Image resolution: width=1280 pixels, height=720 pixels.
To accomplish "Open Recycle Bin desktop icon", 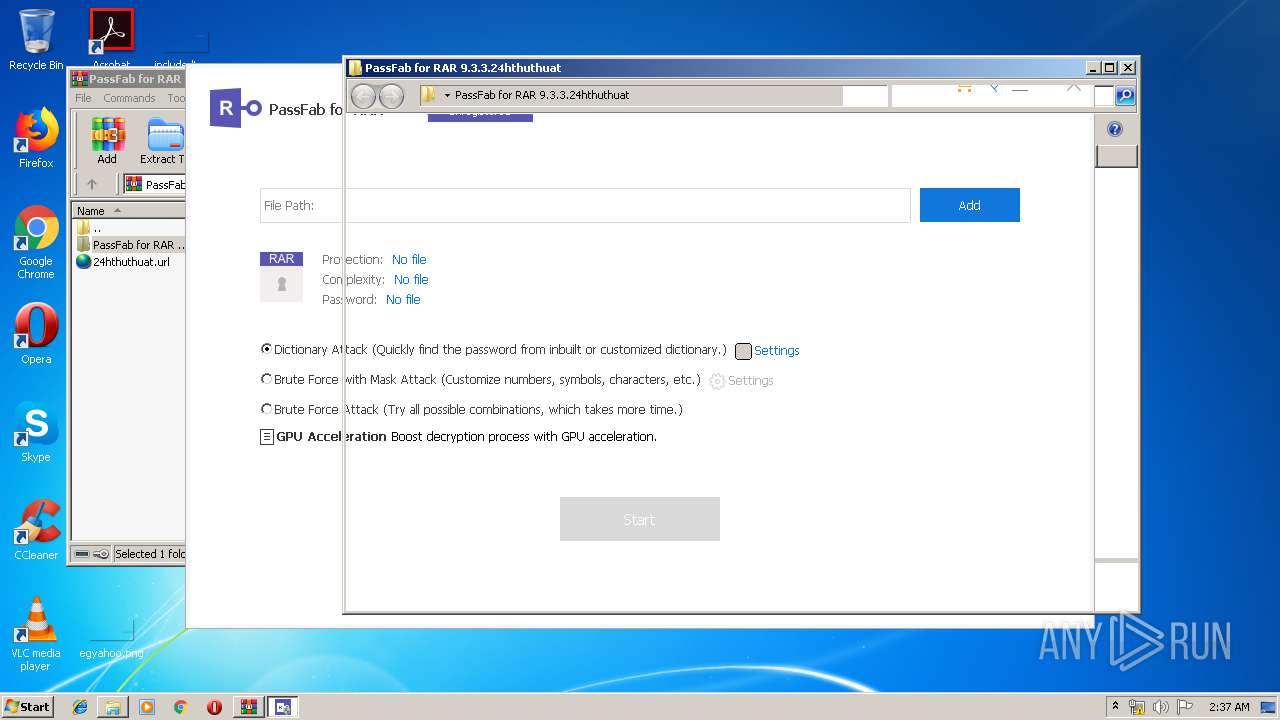I will pyautogui.click(x=36, y=40).
